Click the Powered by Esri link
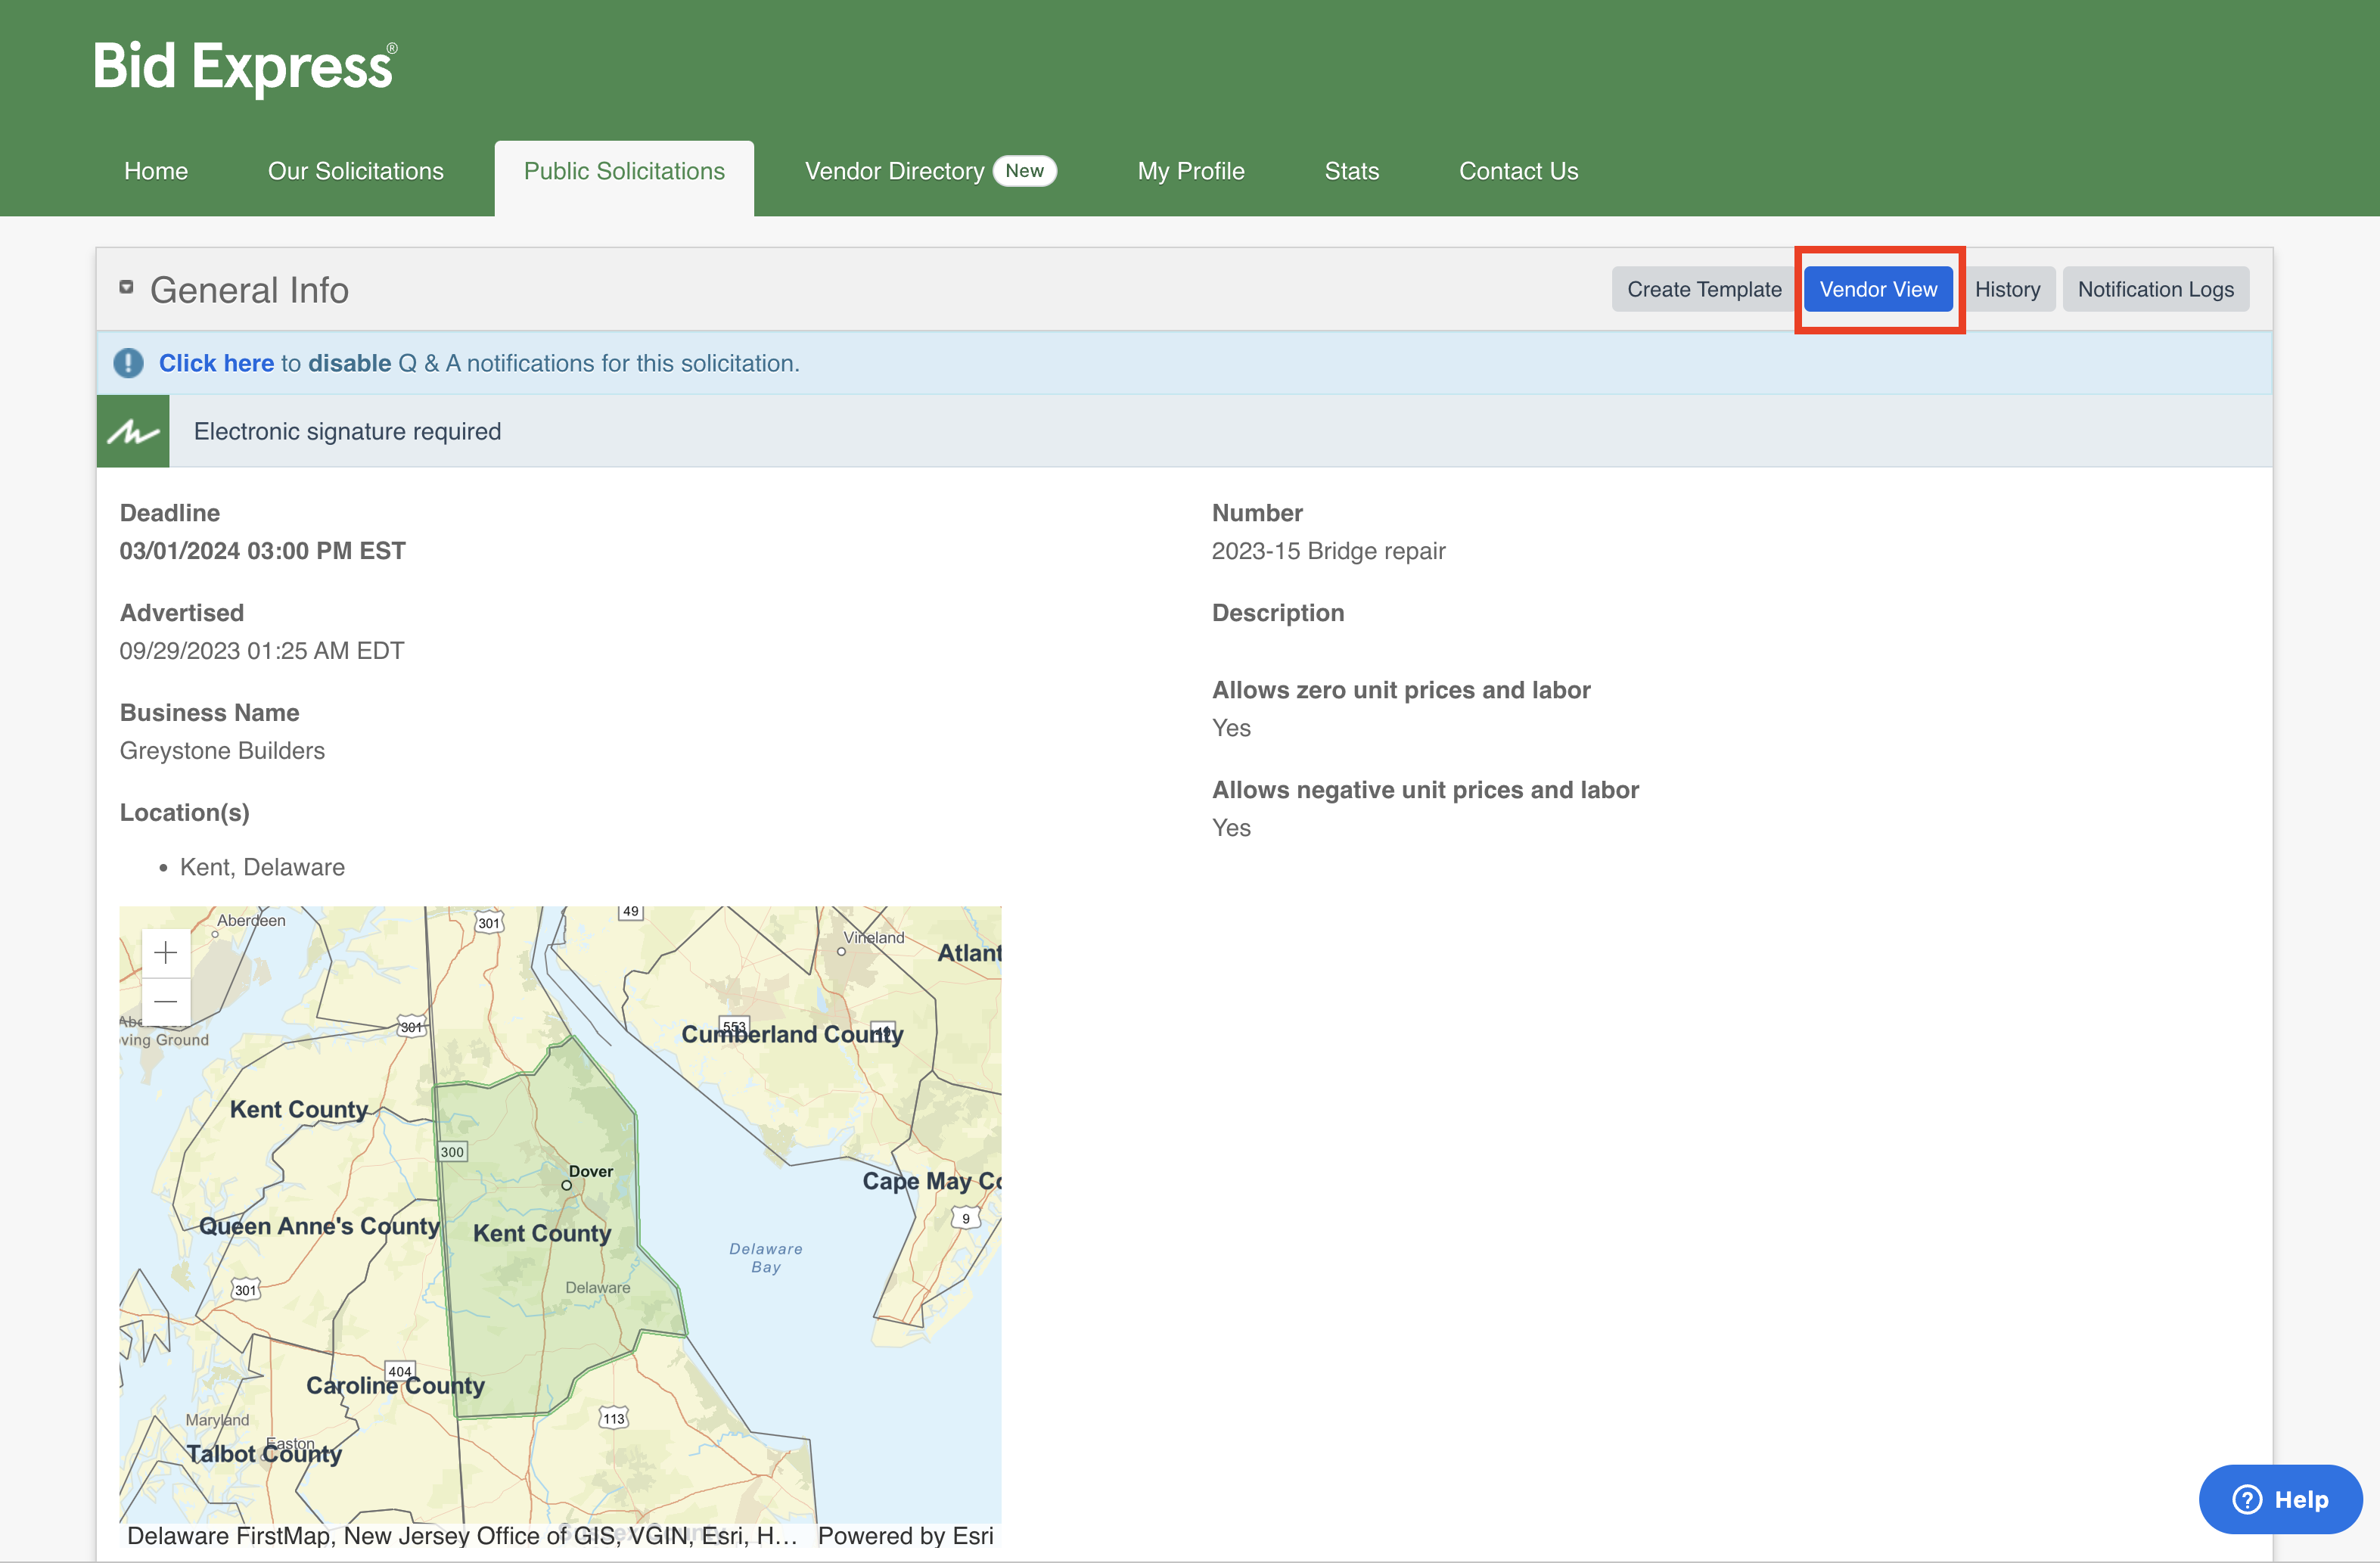 [x=905, y=1536]
